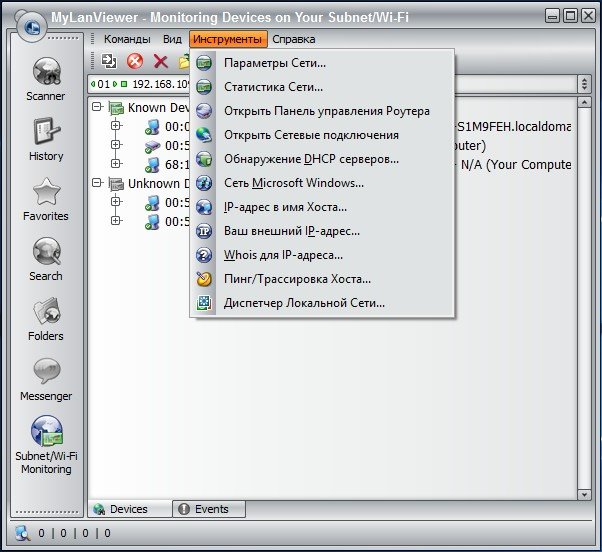Viewport: 602px width, 552px height.
Task: Click the icon beside Сеть Microsoft Windows
Action: (204, 183)
